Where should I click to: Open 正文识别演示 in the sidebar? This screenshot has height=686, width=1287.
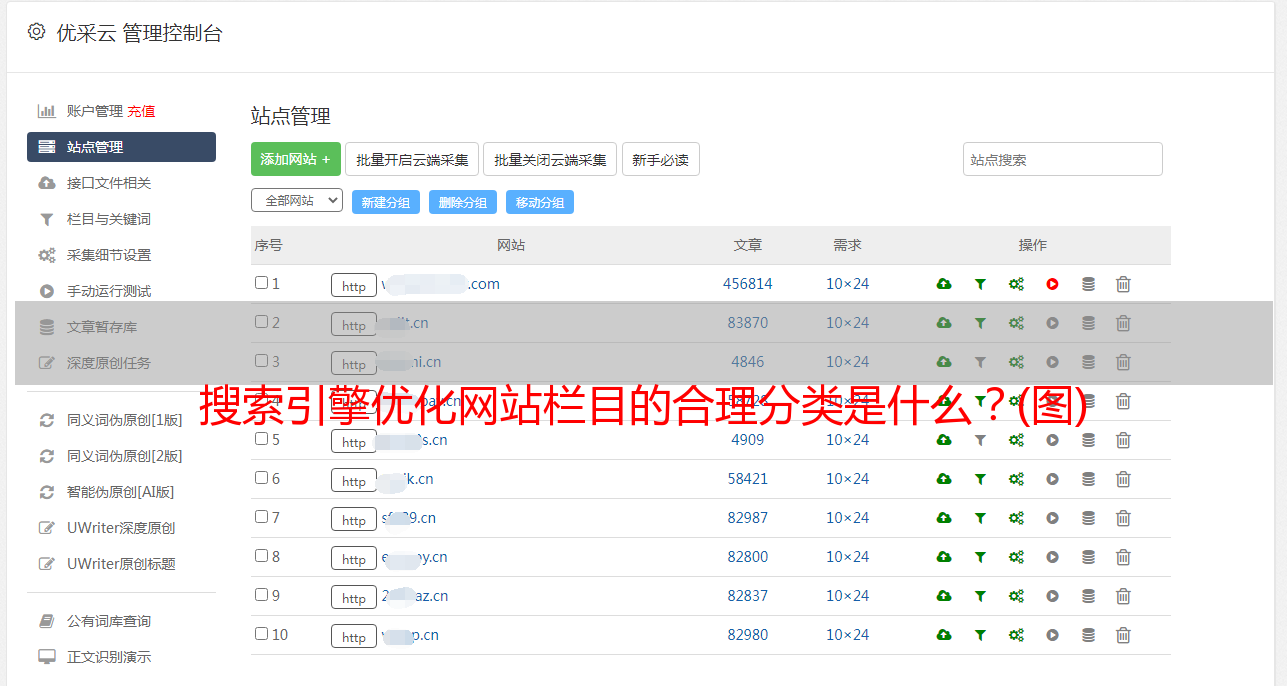pos(109,657)
